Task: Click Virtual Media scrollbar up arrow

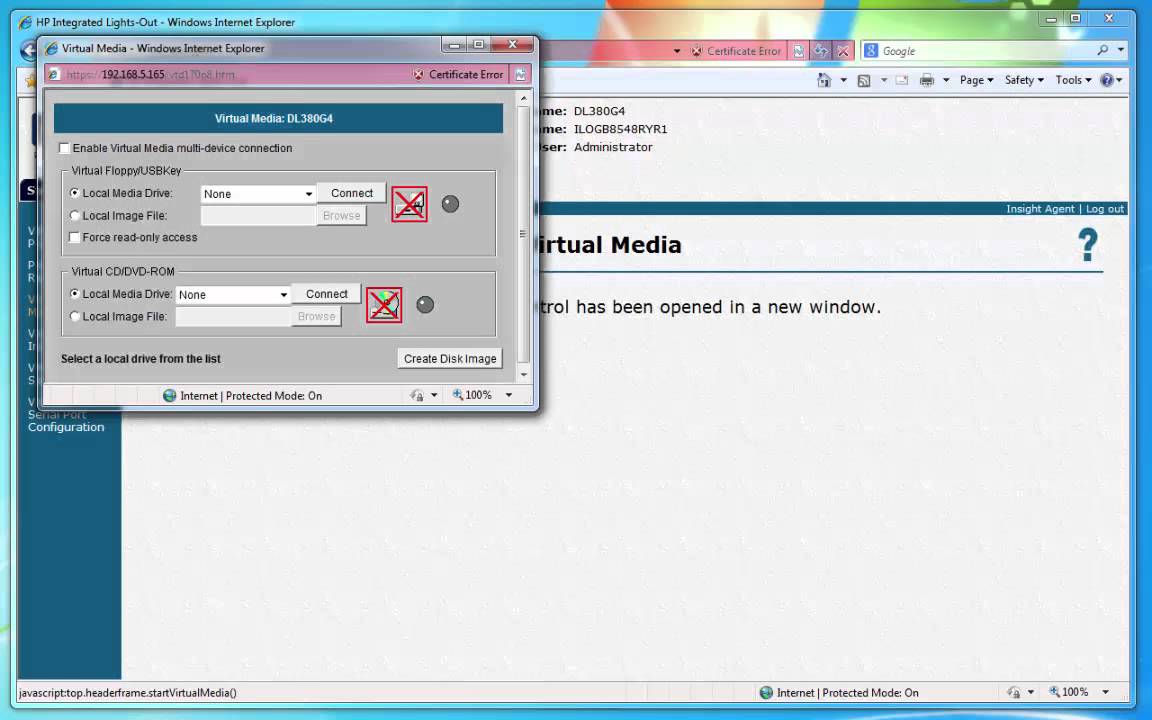Action: point(524,98)
